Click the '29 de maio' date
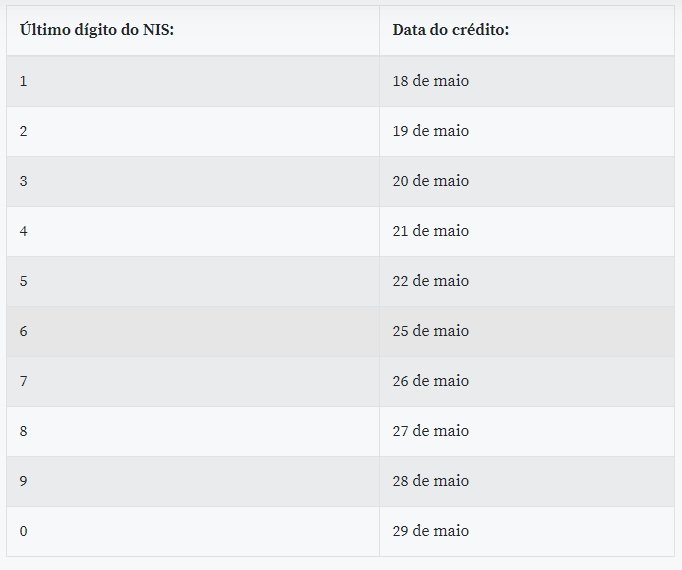Image resolution: width=682 pixels, height=570 pixels. click(x=431, y=531)
